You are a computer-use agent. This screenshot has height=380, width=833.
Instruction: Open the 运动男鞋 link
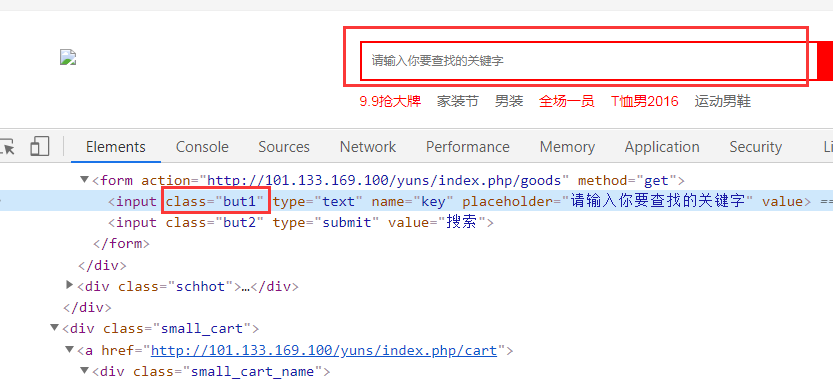pos(722,101)
